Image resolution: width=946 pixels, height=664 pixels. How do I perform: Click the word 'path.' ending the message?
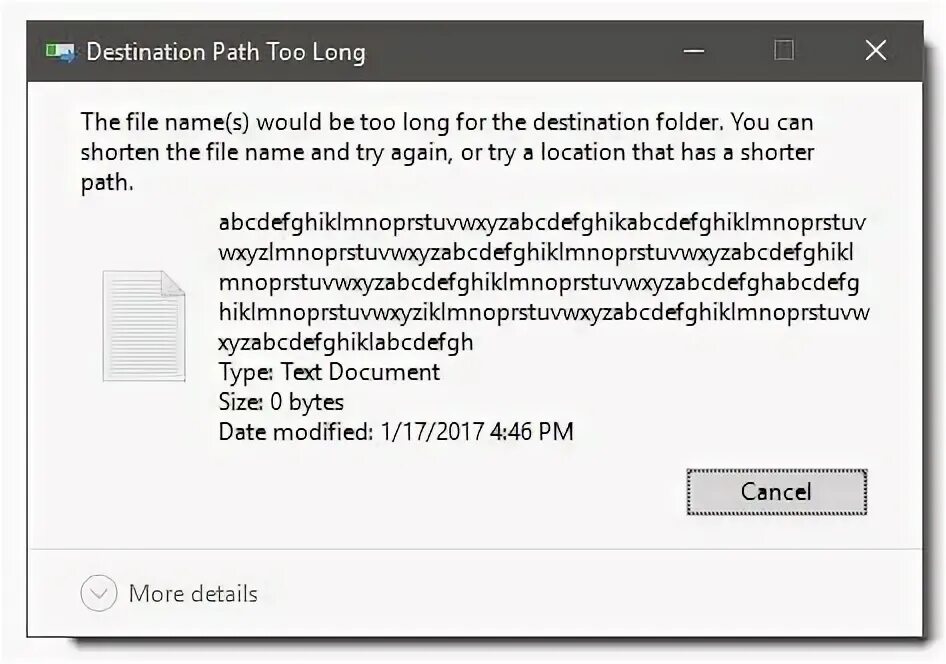tap(106, 183)
